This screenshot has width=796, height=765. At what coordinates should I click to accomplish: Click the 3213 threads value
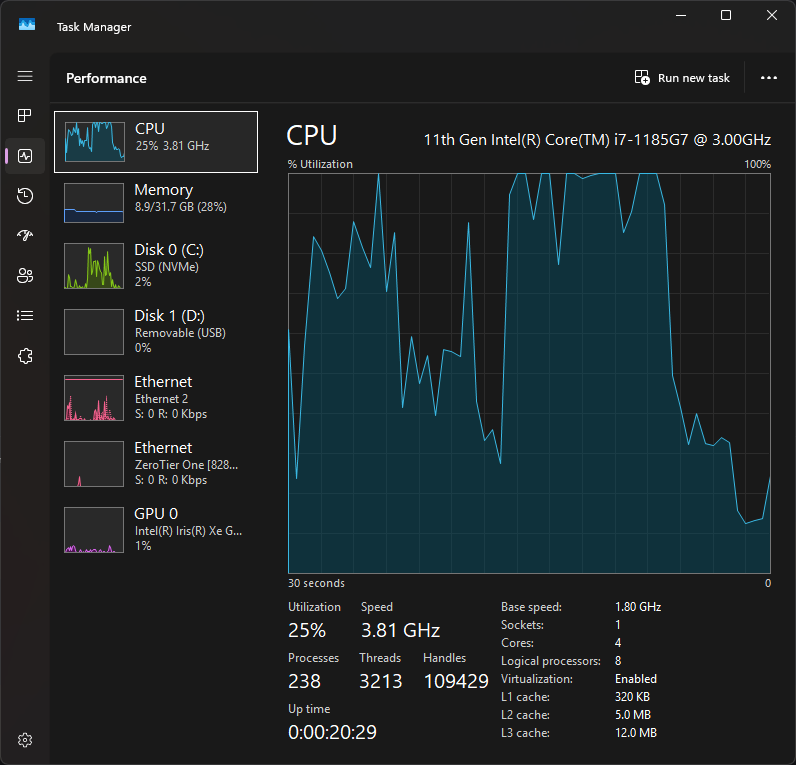[380, 681]
